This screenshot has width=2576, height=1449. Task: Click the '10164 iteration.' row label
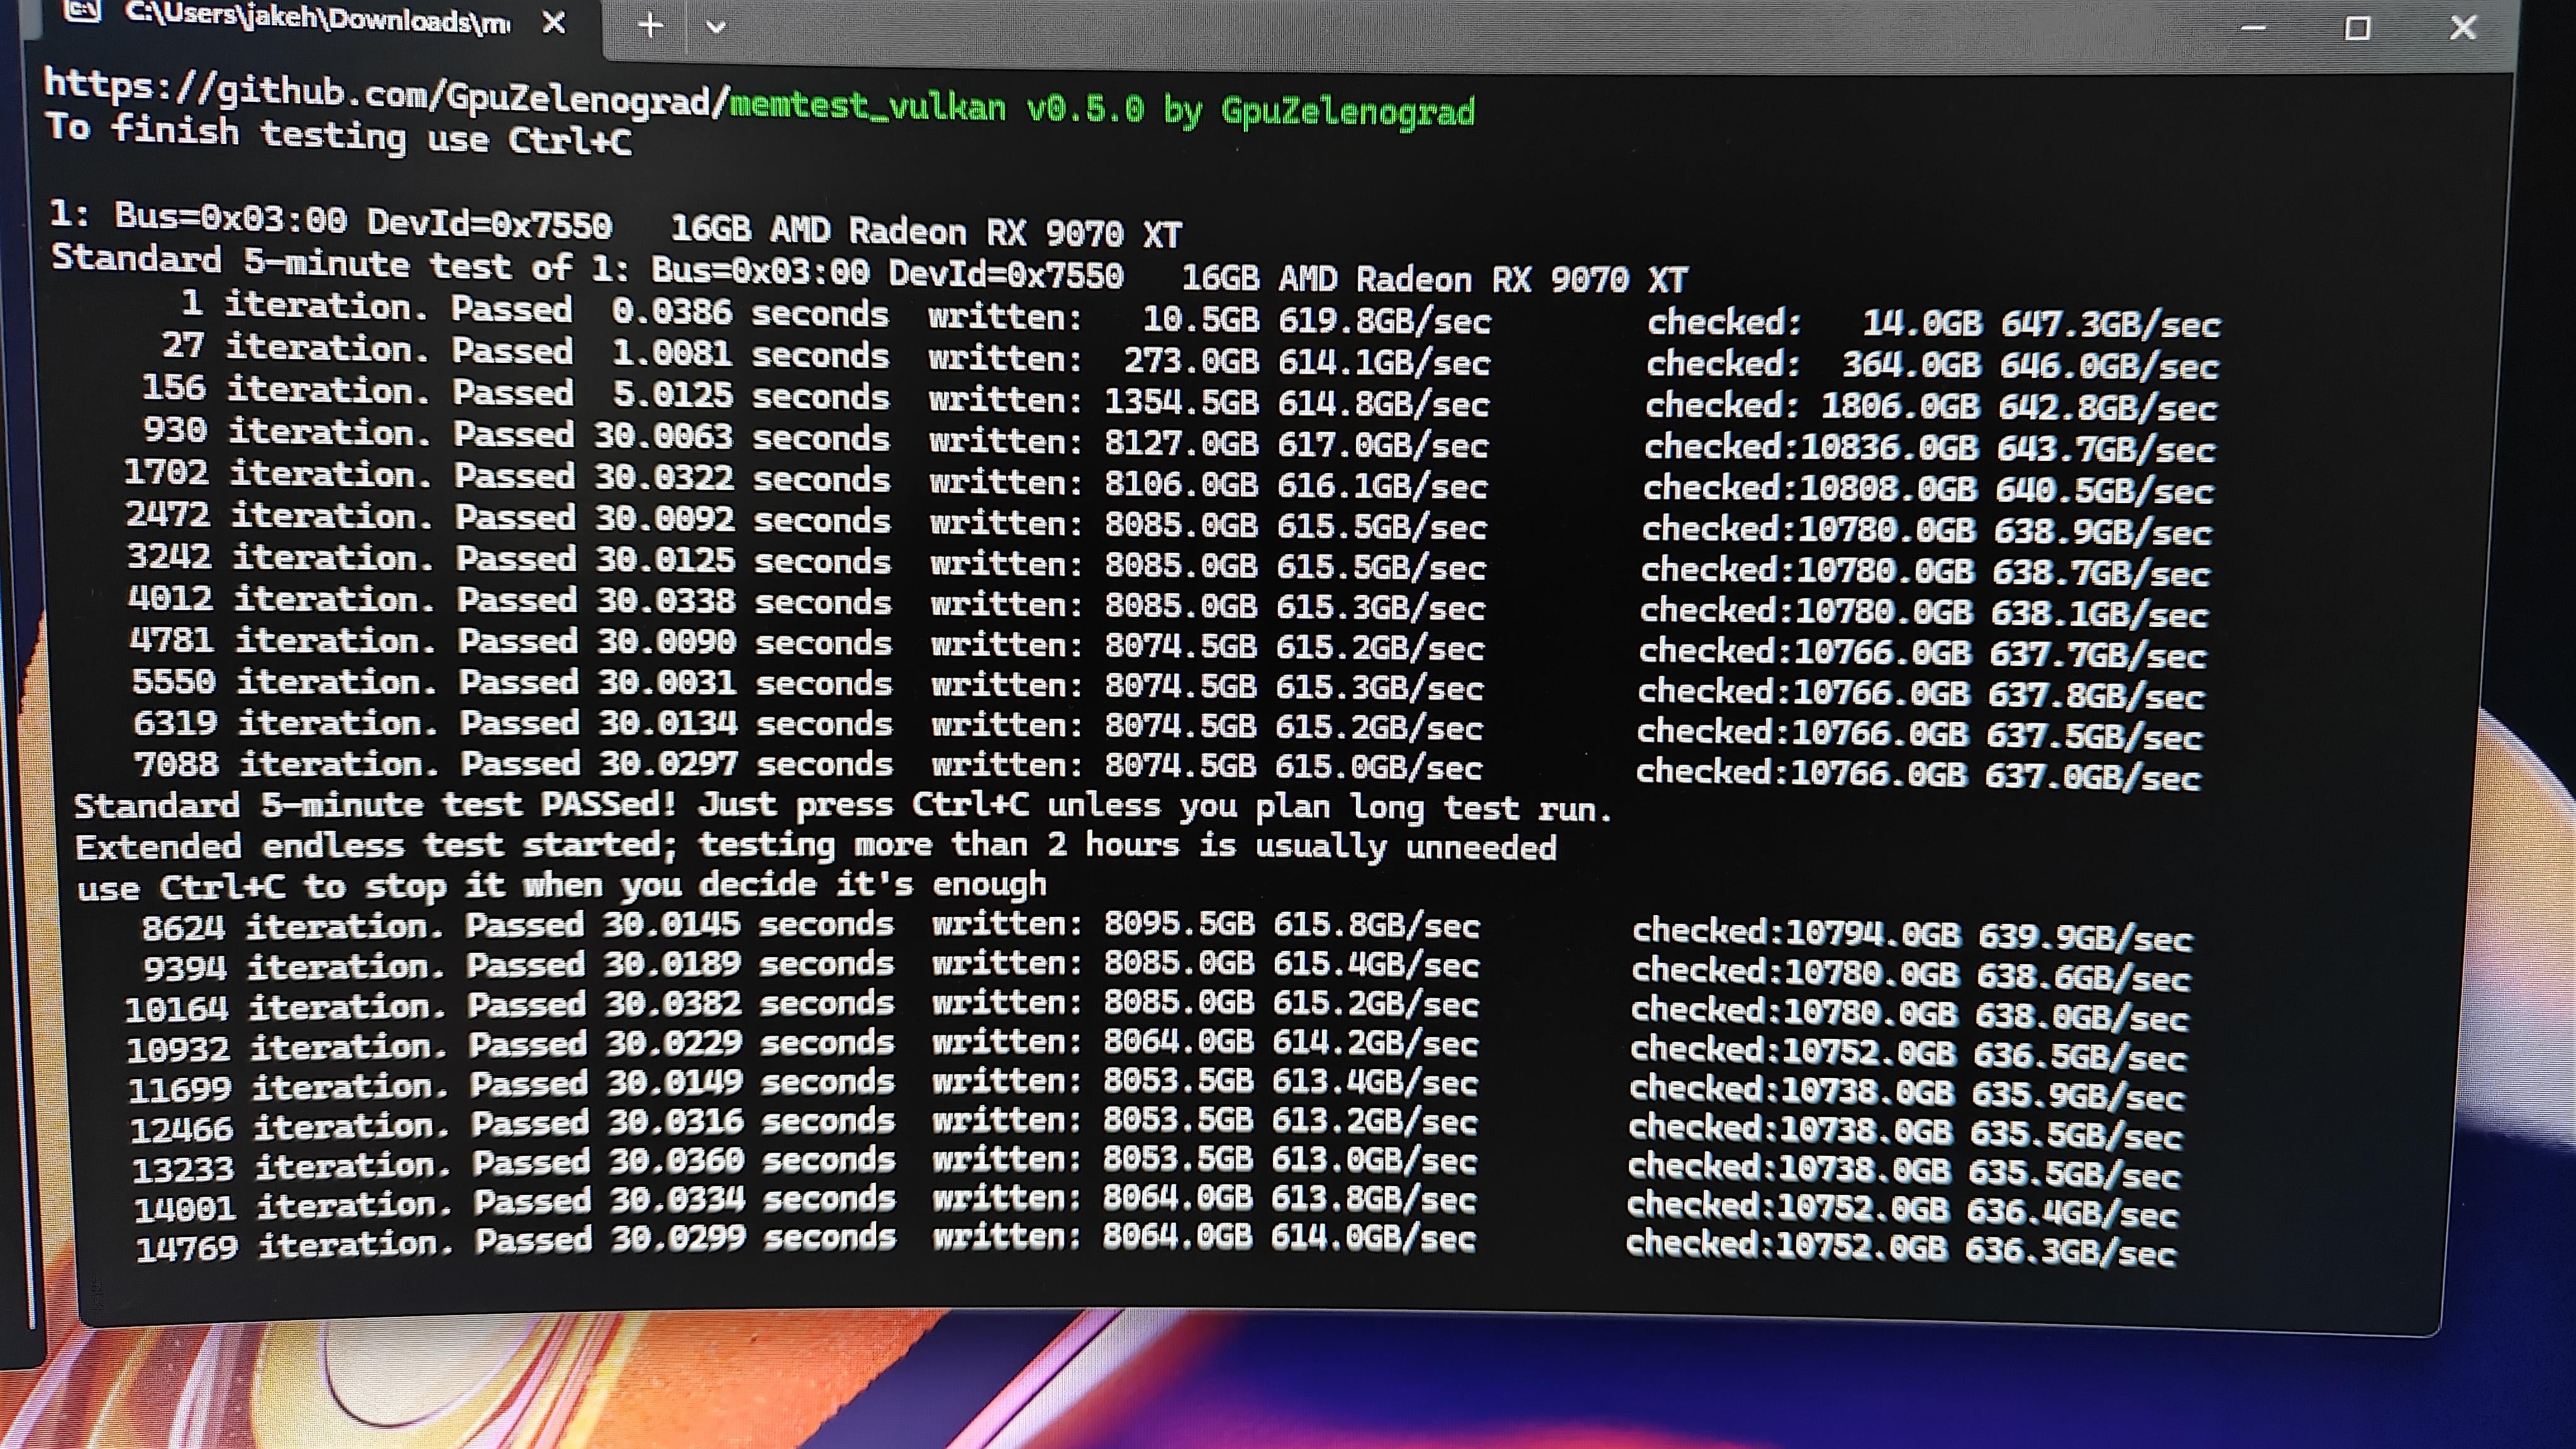pyautogui.click(x=286, y=1007)
